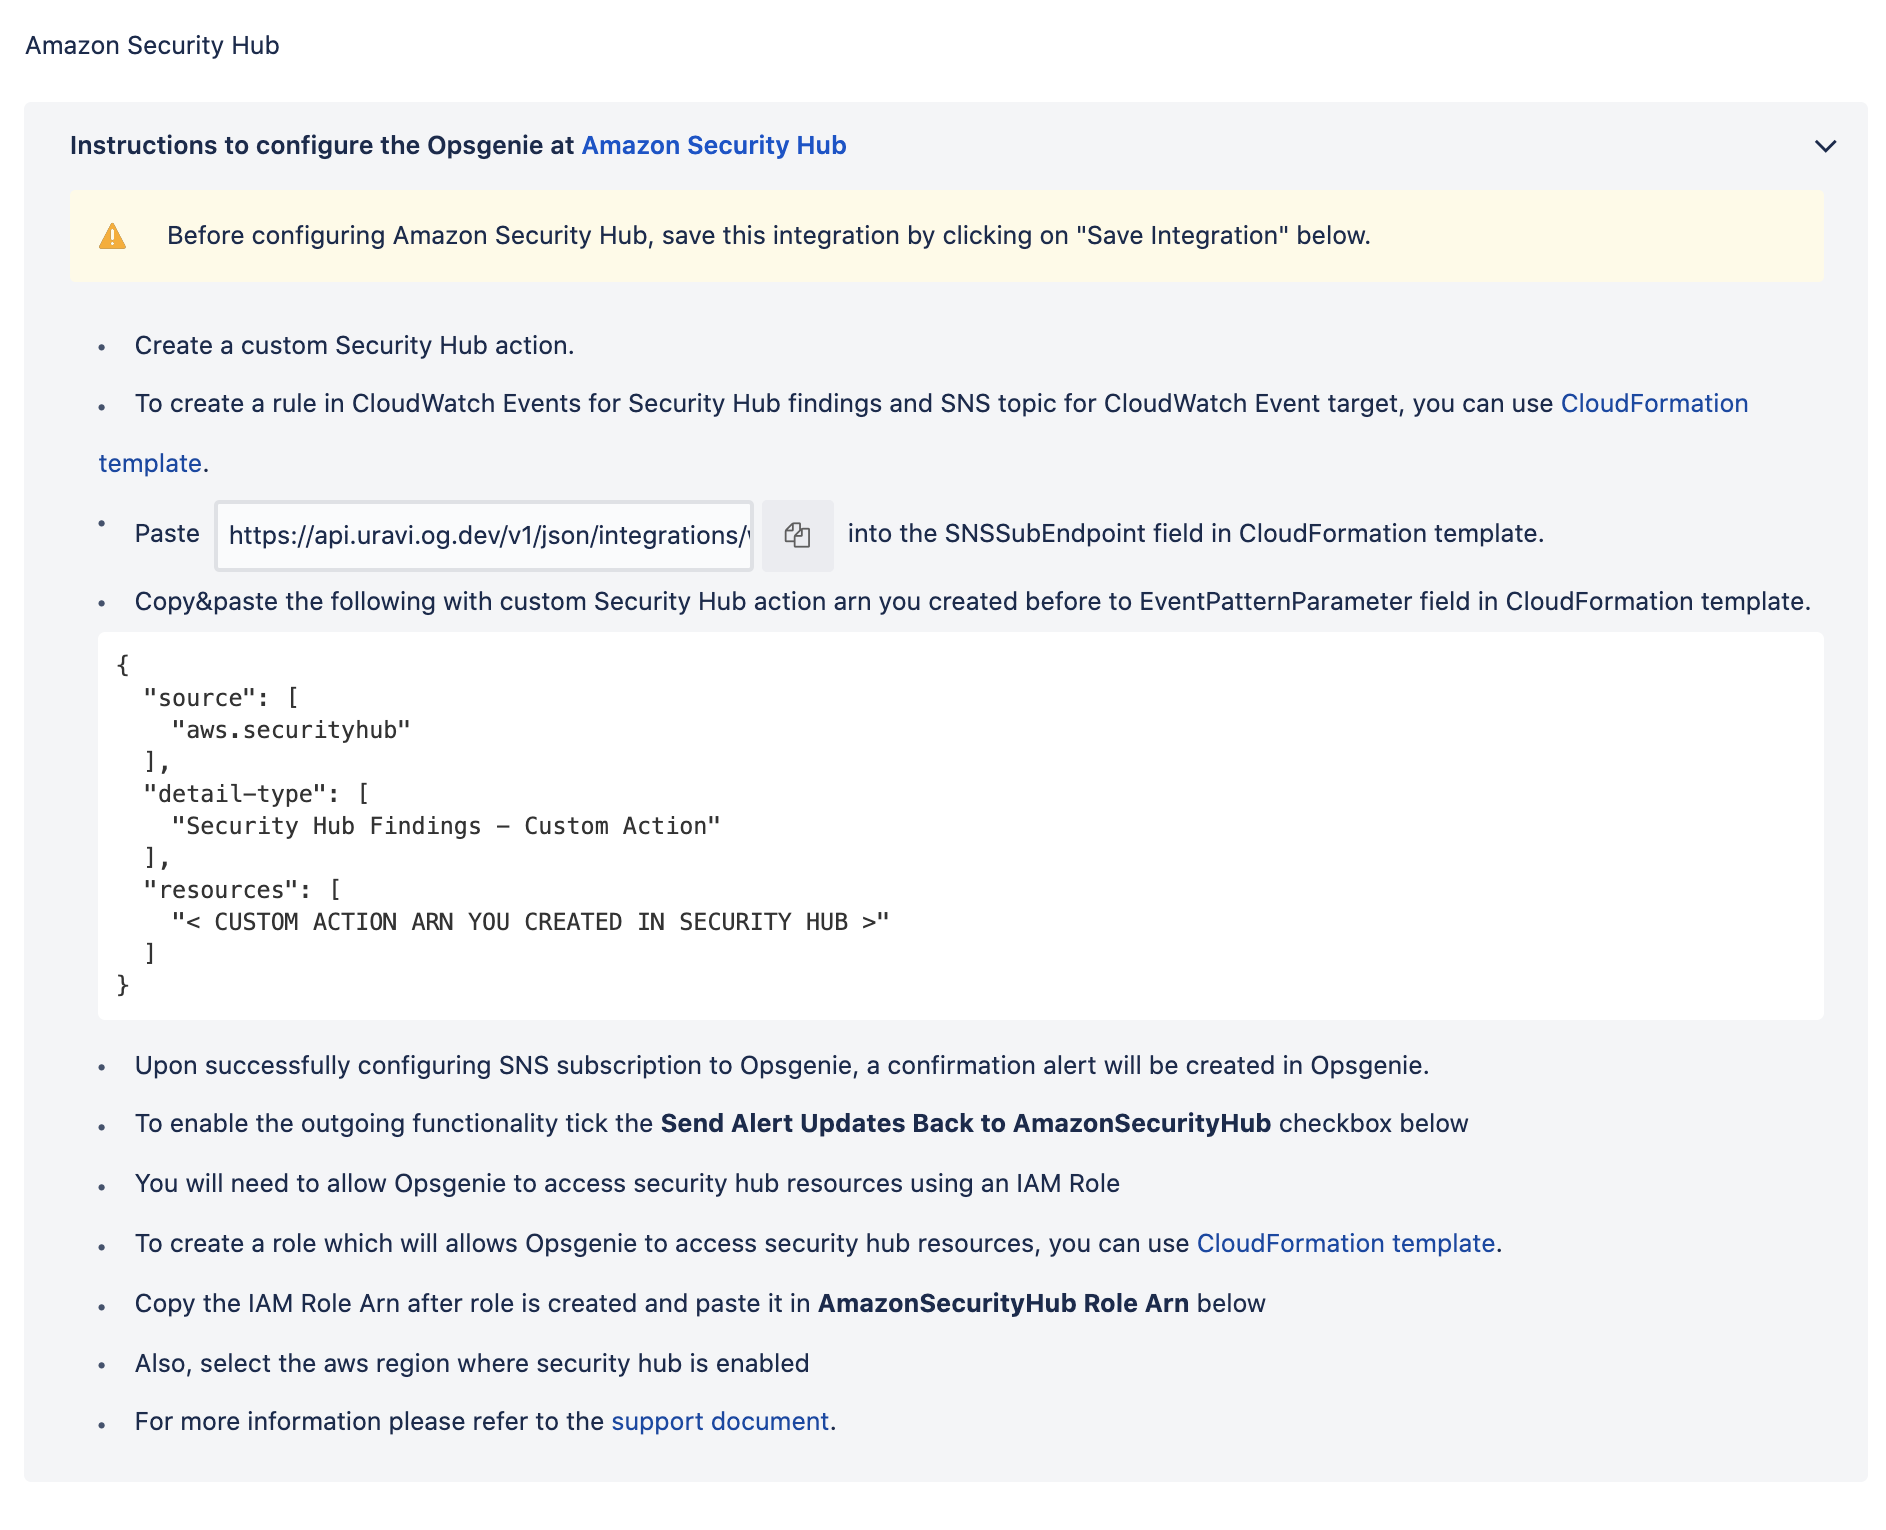Image resolution: width=1886 pixels, height=1530 pixels.
Task: Select the API URL input field
Action: click(484, 535)
